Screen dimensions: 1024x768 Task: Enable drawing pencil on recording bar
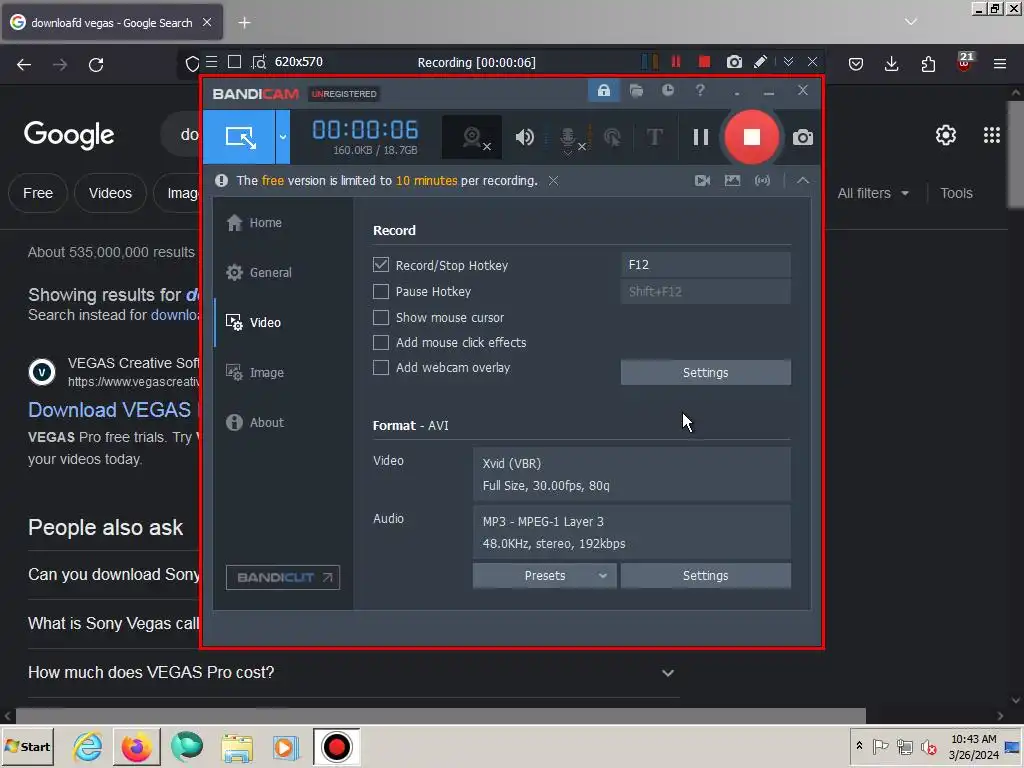click(760, 62)
